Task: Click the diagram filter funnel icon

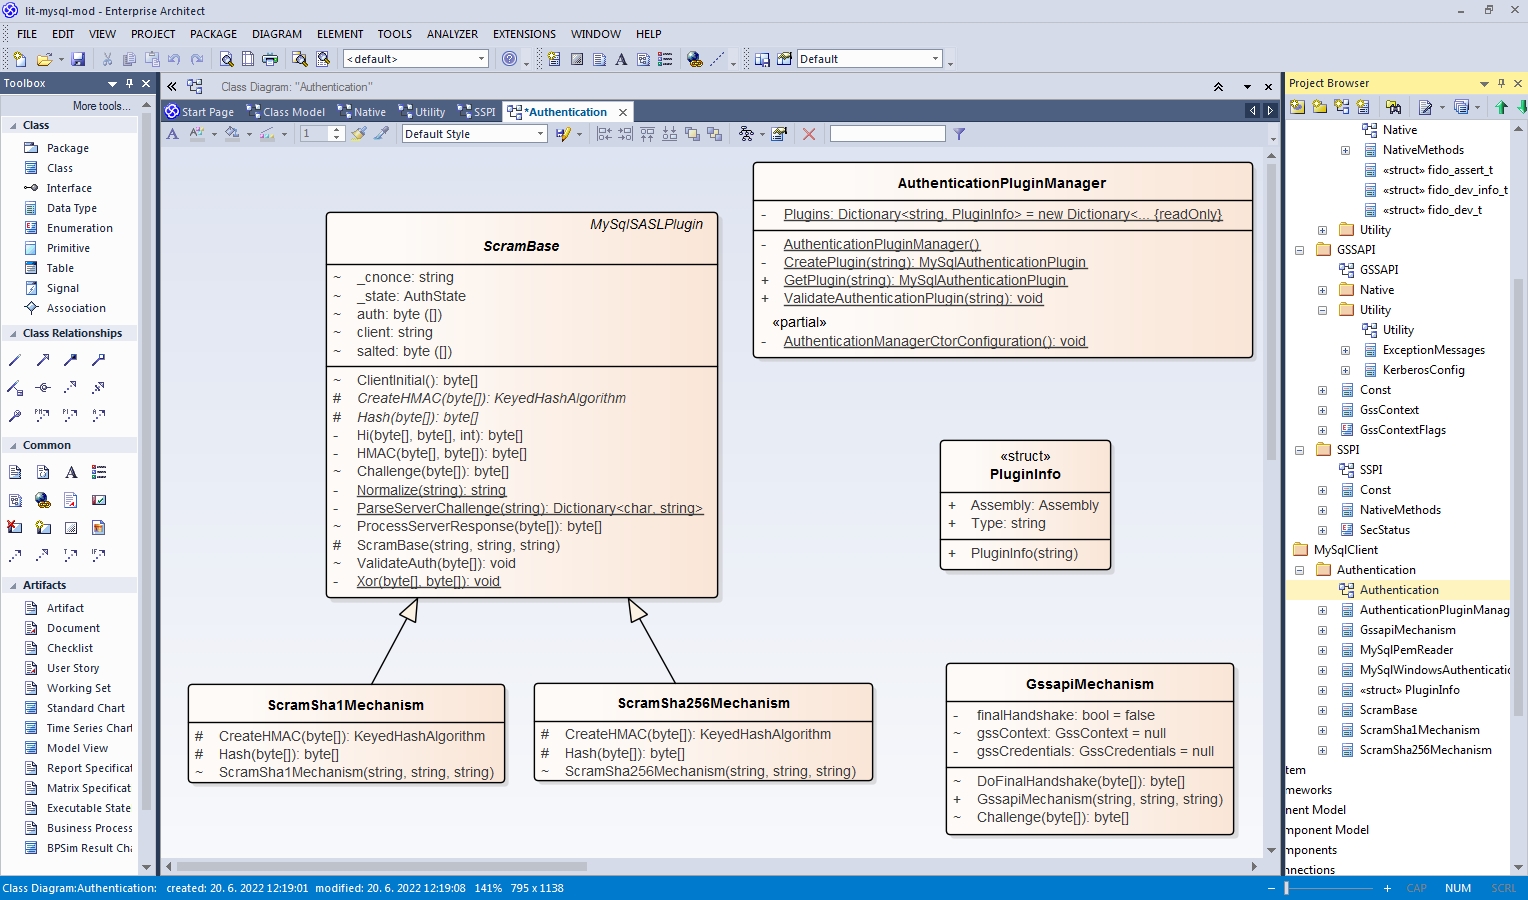Action: pyautogui.click(x=959, y=134)
